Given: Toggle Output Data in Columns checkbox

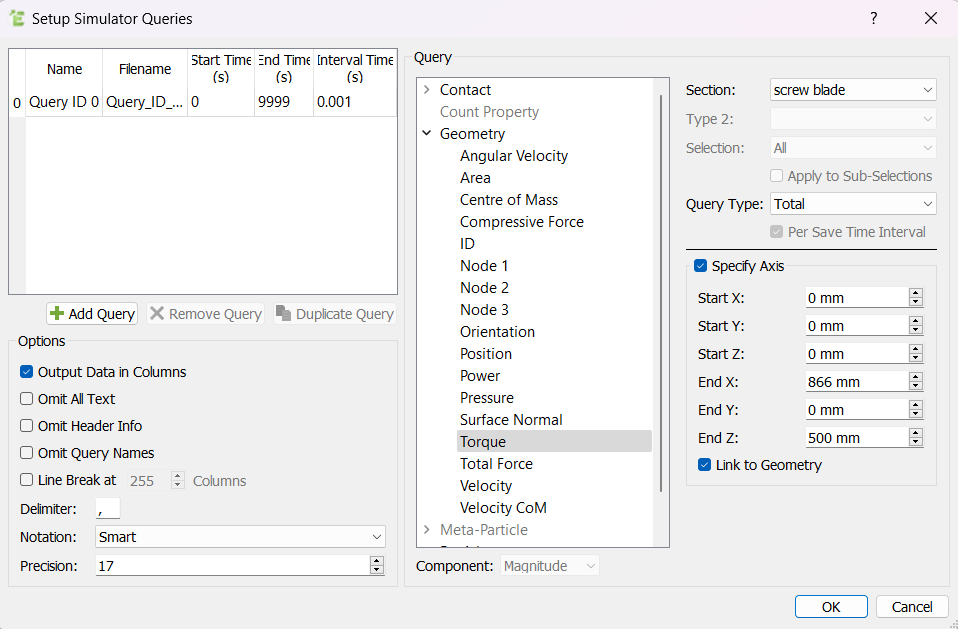Looking at the screenshot, I should (27, 372).
